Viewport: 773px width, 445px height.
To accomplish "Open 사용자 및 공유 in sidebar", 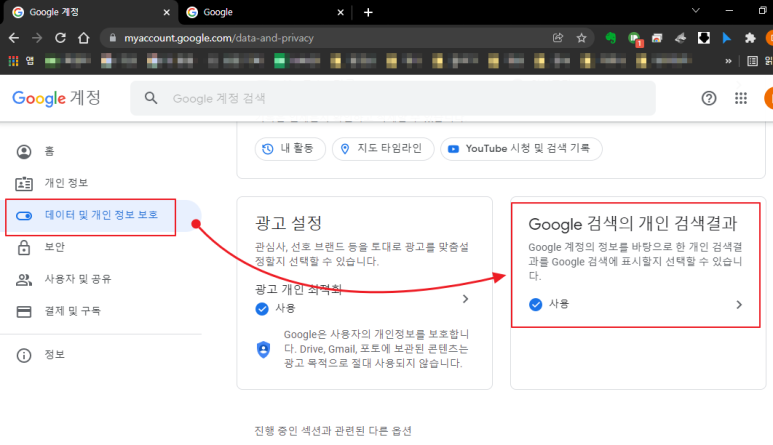I will point(101,279).
